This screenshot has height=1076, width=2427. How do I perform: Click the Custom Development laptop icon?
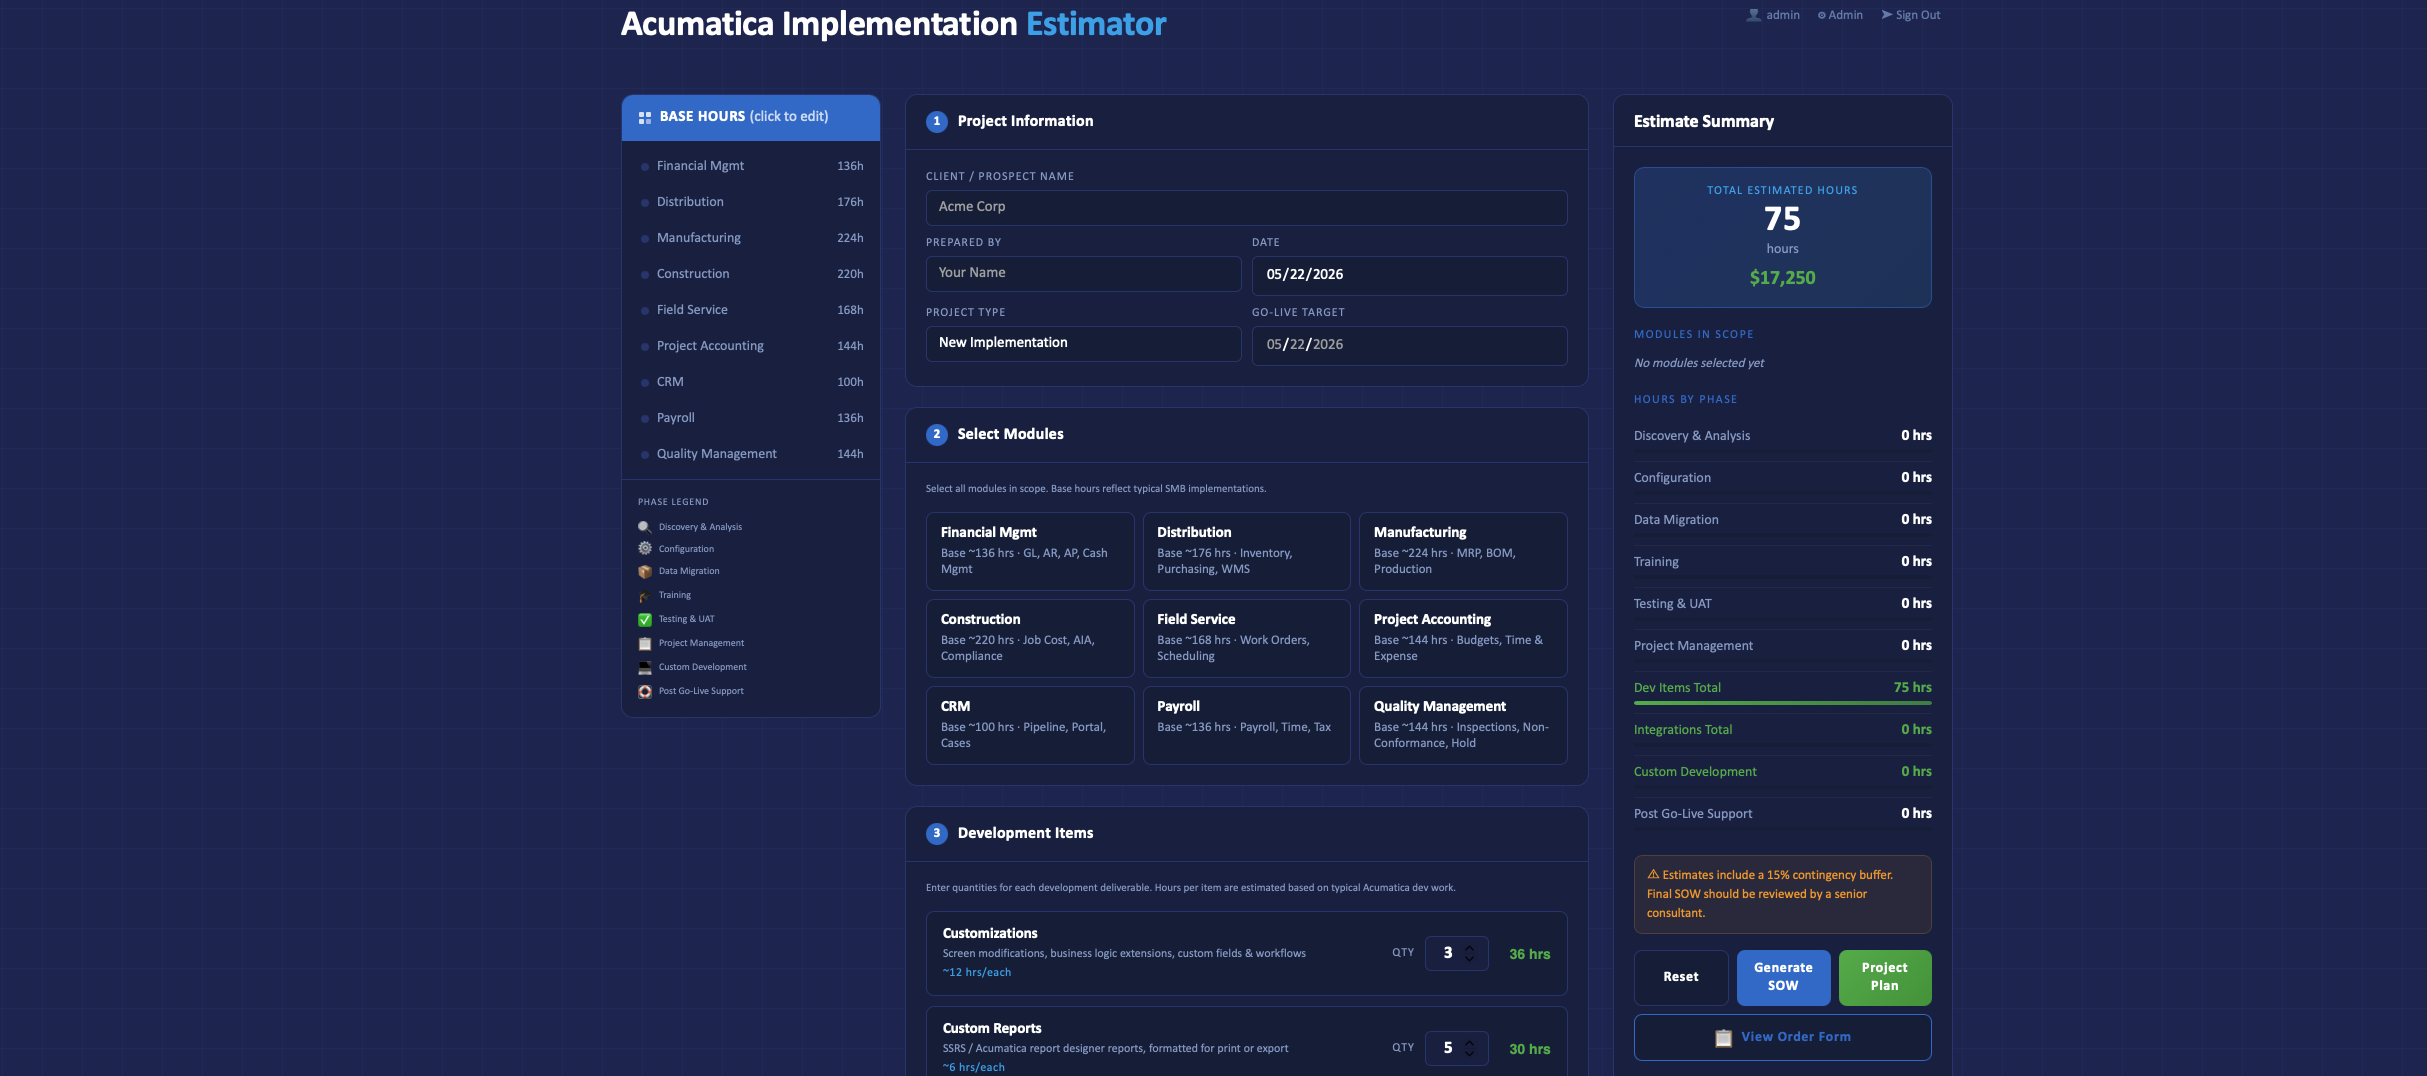645,668
